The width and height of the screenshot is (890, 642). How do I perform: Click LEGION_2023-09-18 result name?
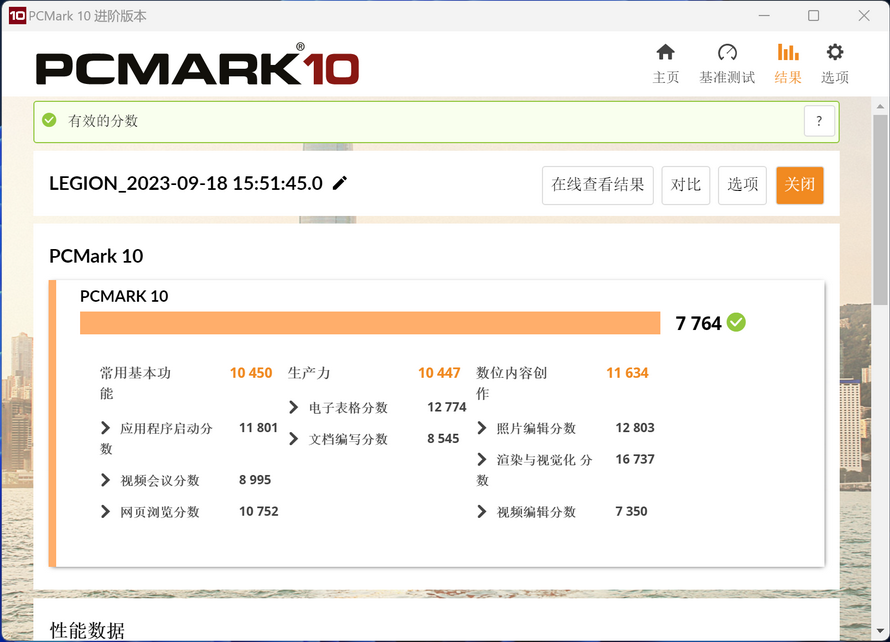click(x=186, y=183)
